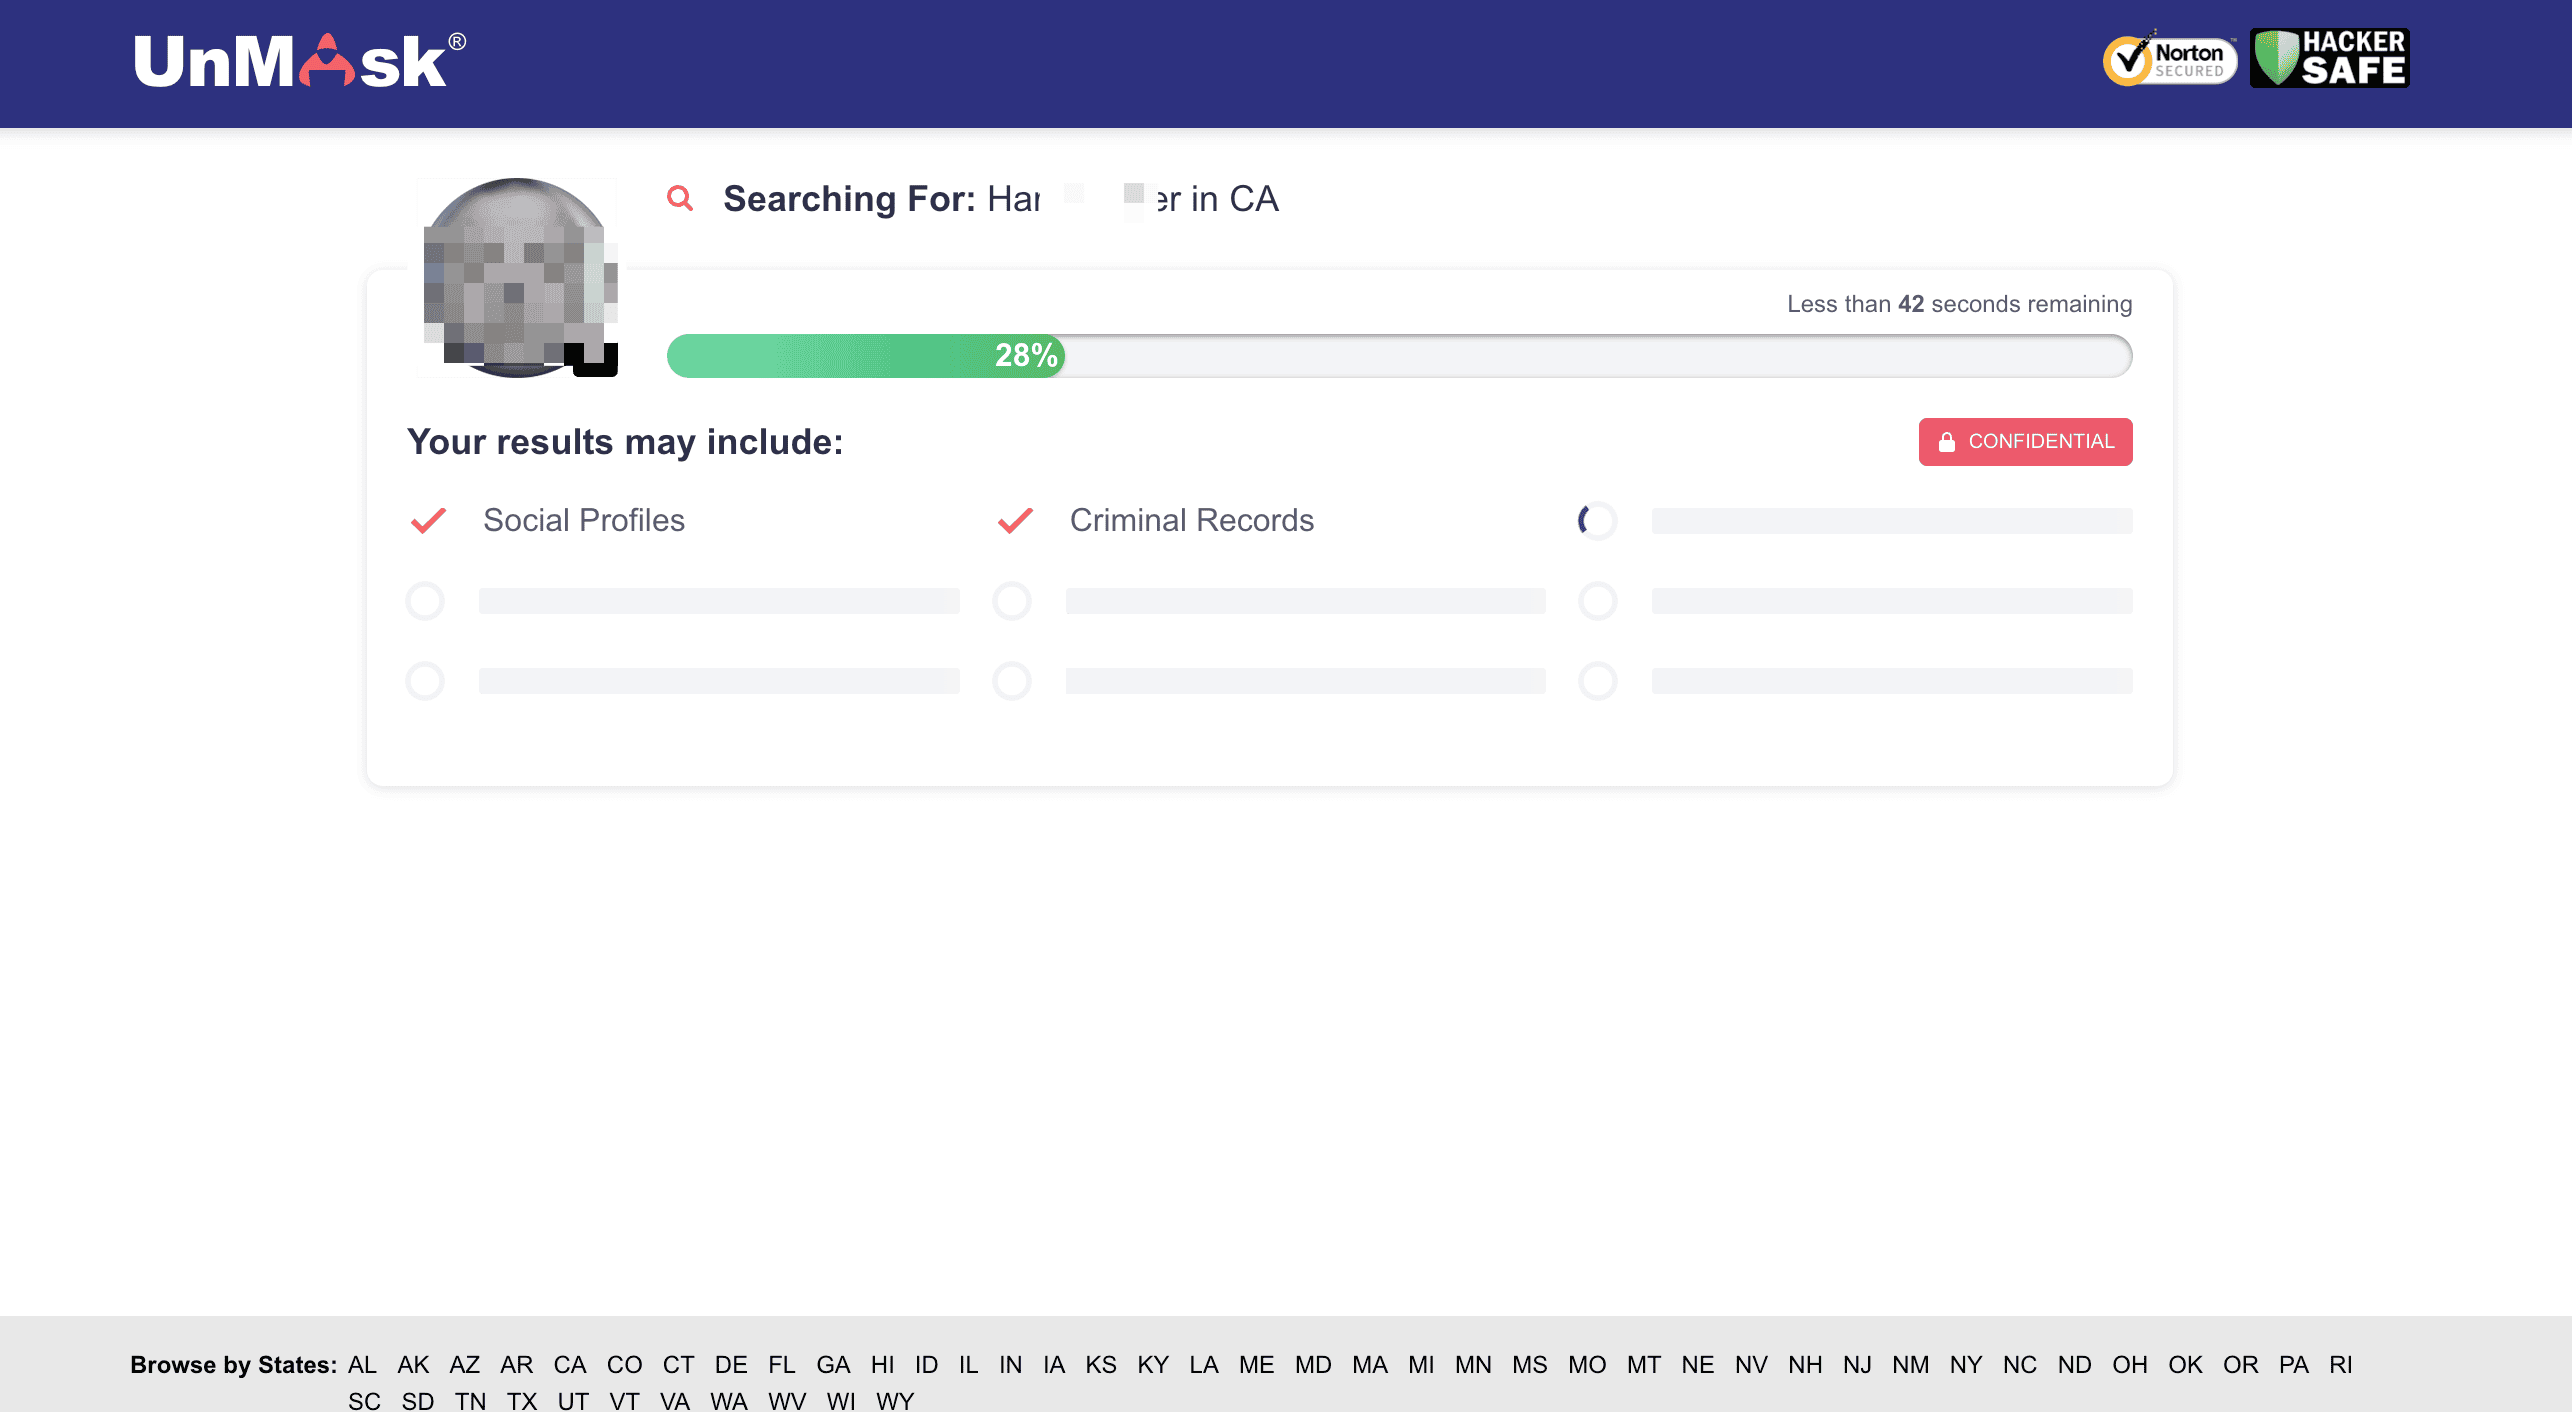Viewport: 2572px width, 1412px height.
Task: Browse records for TX state
Action: [521, 1401]
